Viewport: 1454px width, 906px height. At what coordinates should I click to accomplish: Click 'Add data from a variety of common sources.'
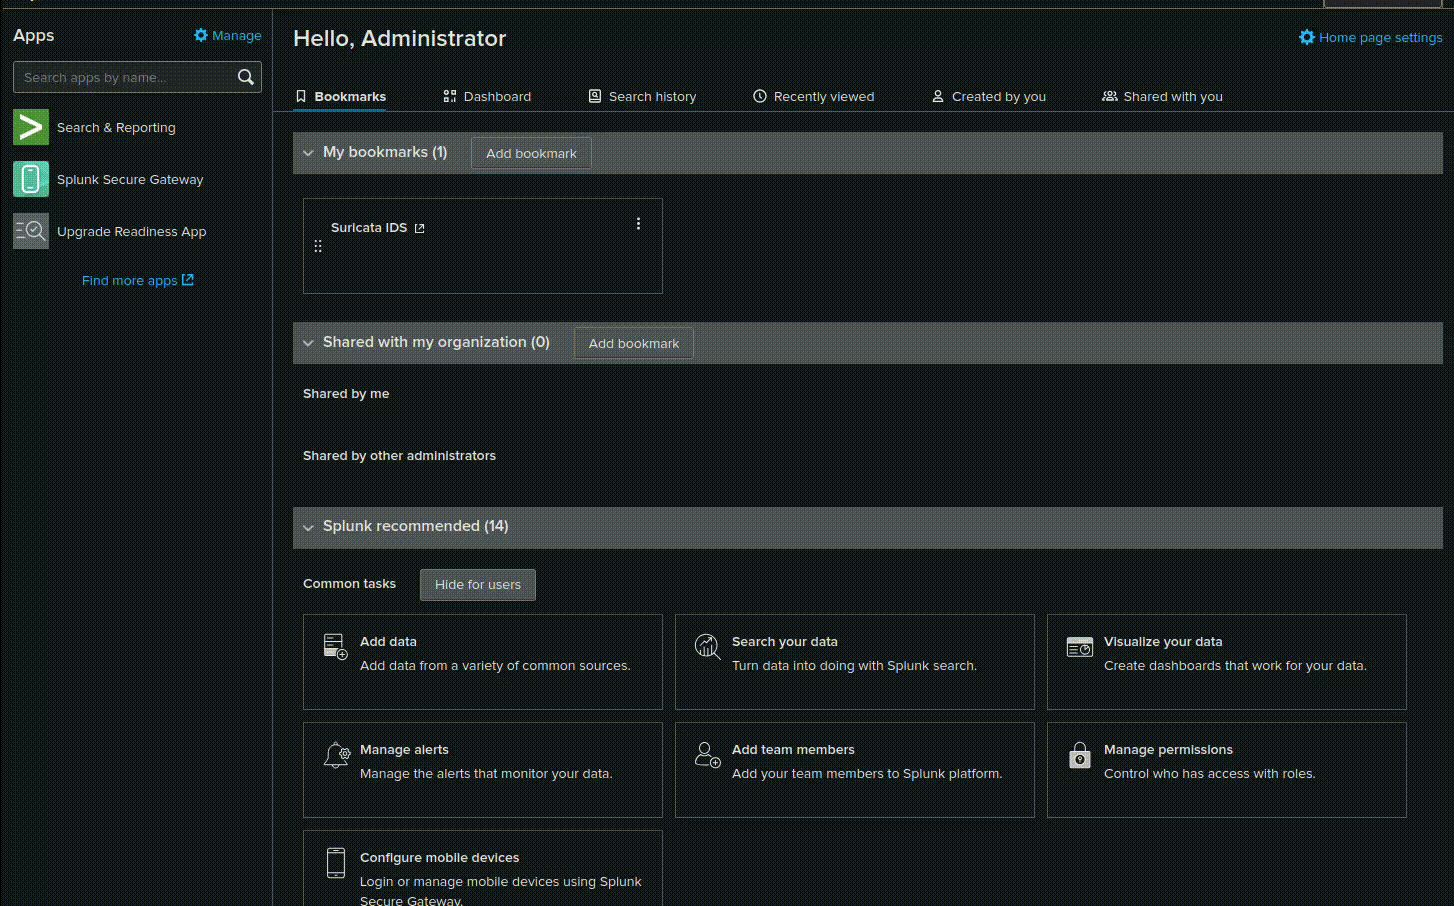[x=495, y=665]
